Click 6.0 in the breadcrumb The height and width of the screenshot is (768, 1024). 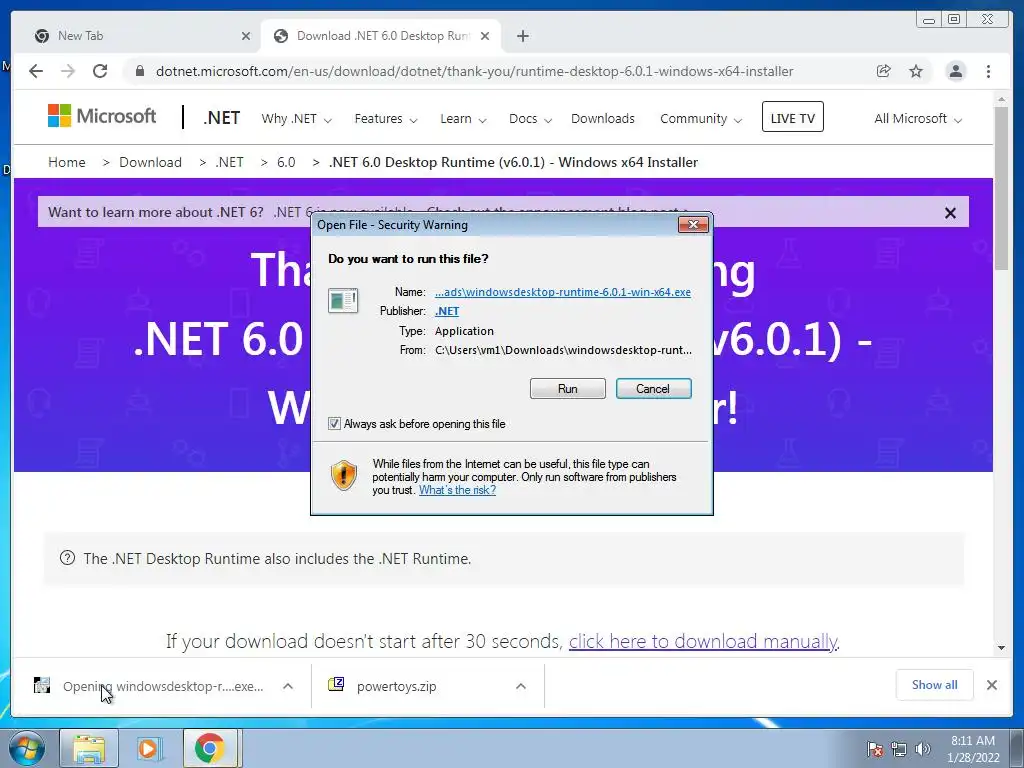click(286, 162)
